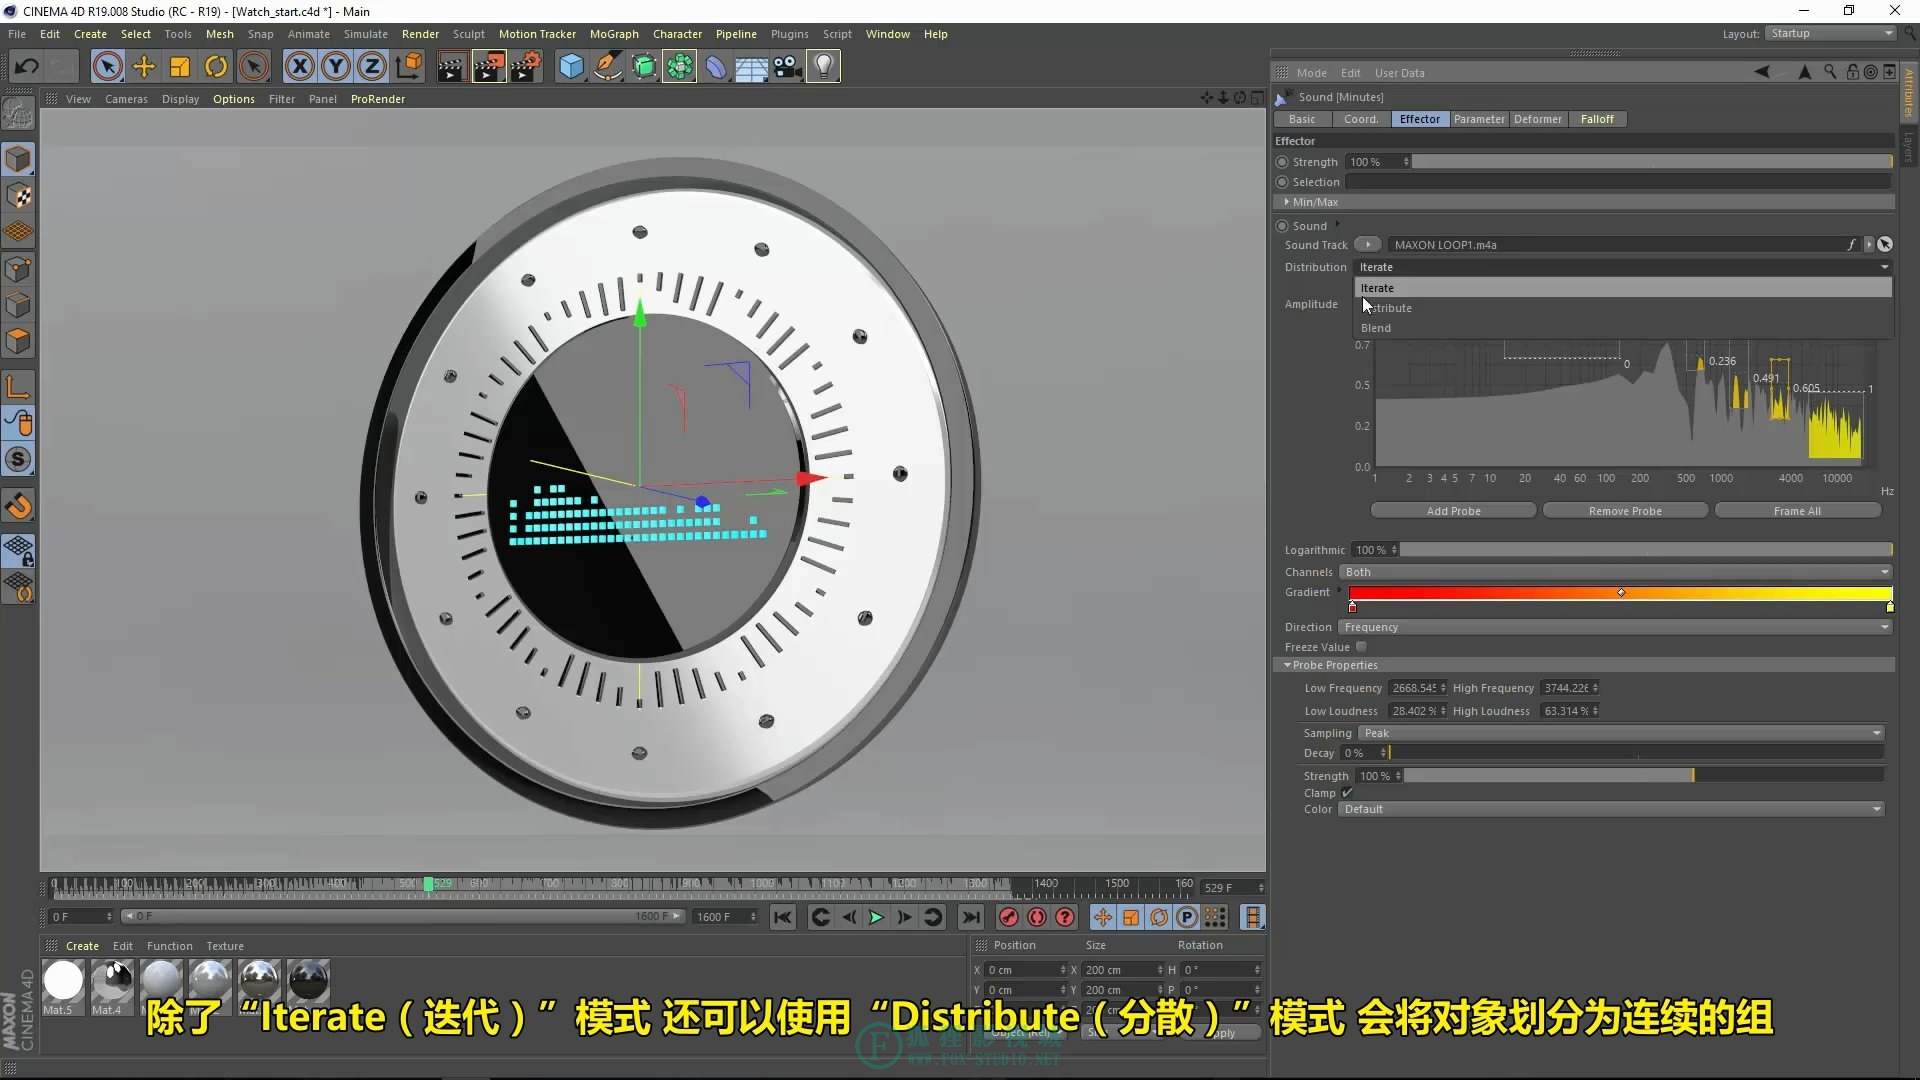
Task: Toggle Sound animation radio dot
Action: point(1282,226)
